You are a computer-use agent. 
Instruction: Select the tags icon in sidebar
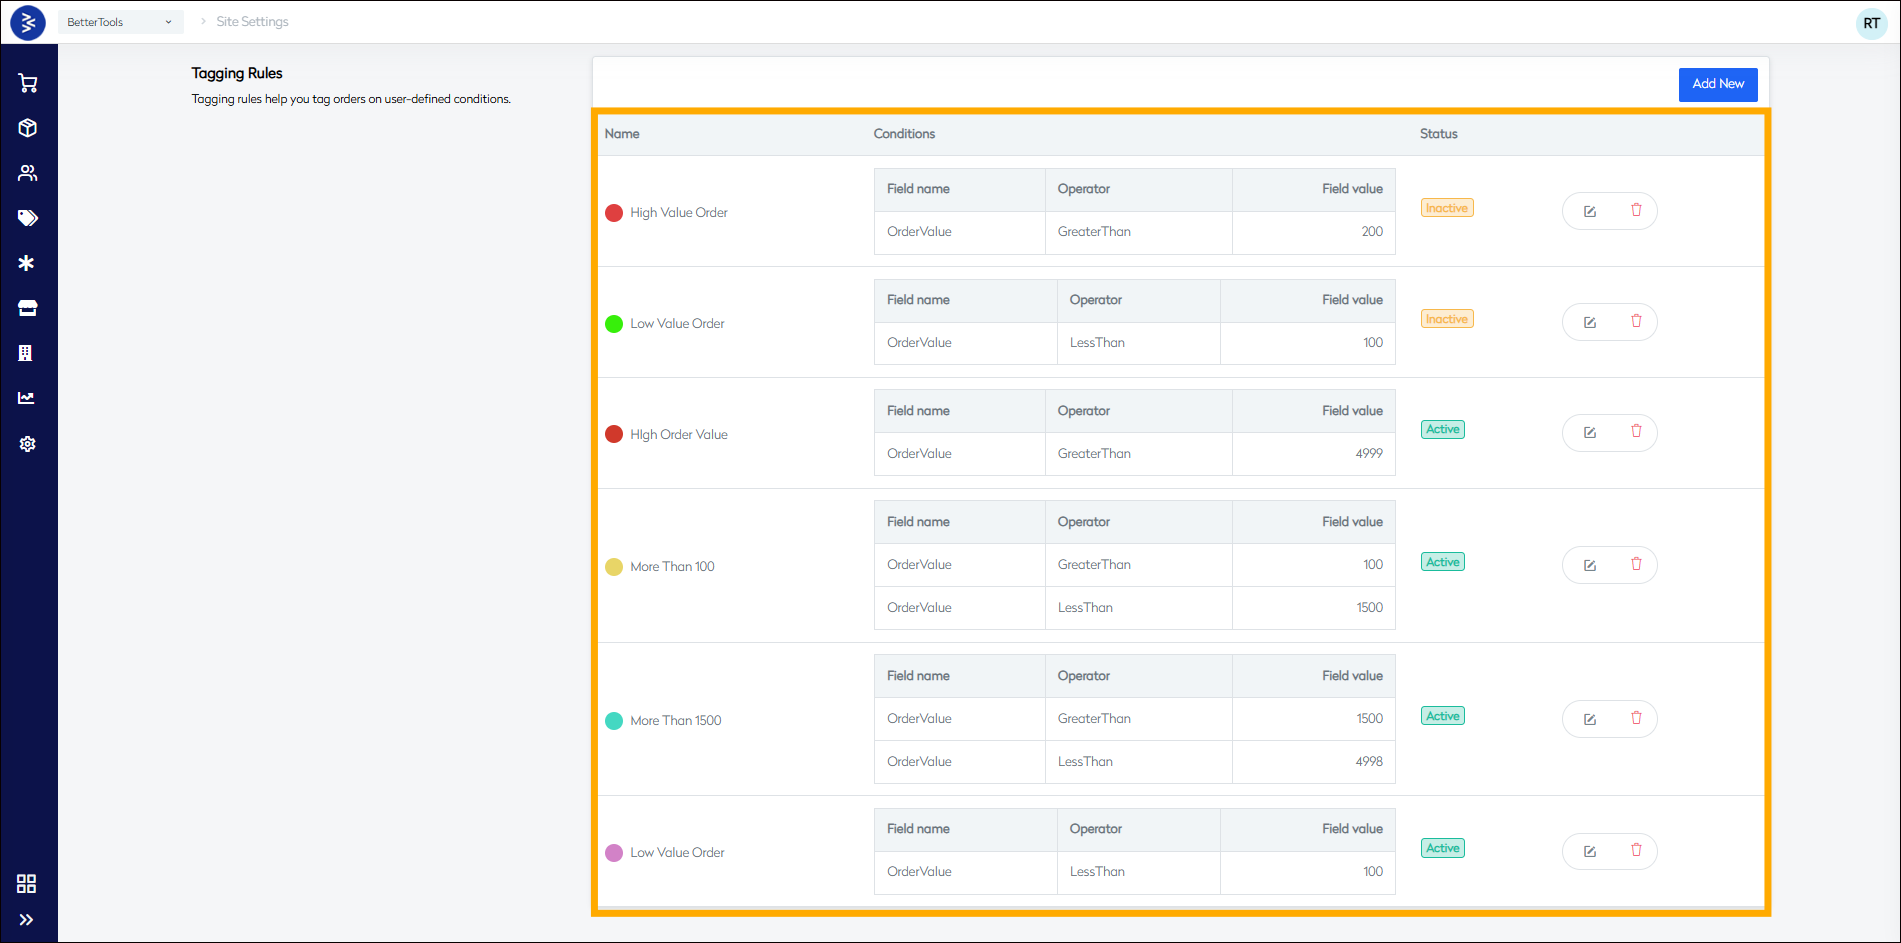tap(28, 218)
